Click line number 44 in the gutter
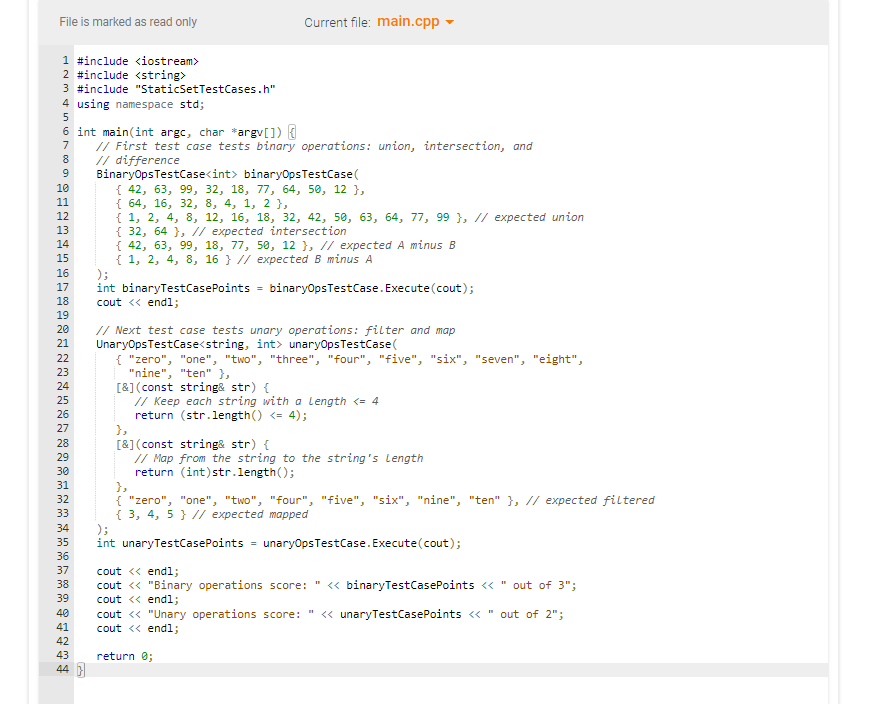The height and width of the screenshot is (704, 884). pos(62,669)
